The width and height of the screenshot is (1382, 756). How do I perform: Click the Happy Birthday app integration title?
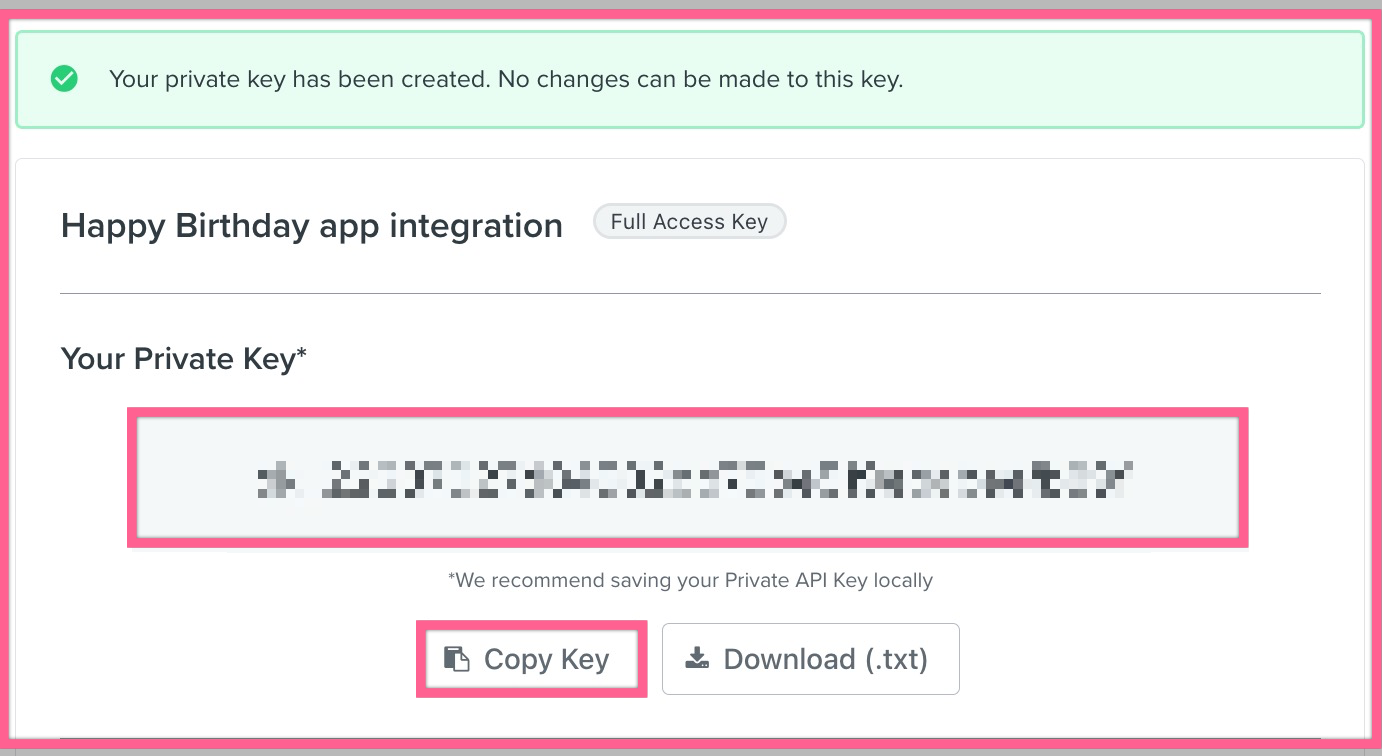pyautogui.click(x=311, y=226)
